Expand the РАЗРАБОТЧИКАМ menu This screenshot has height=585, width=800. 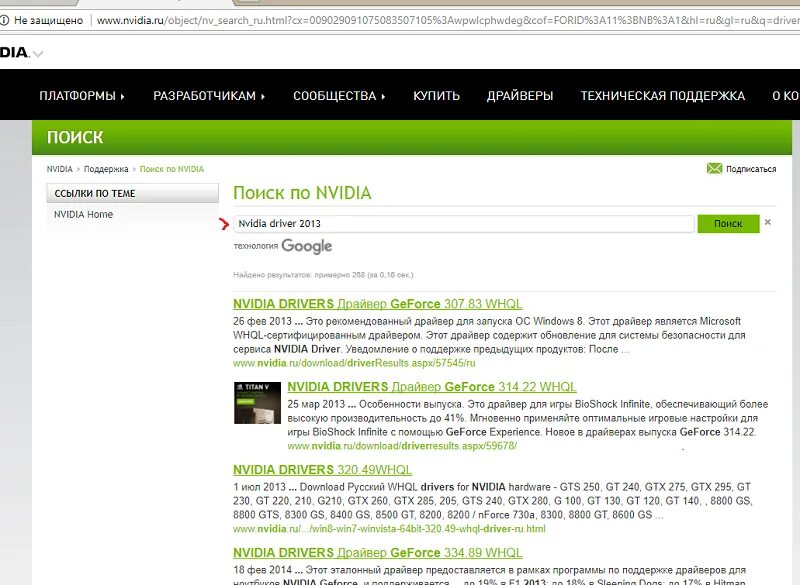point(209,95)
